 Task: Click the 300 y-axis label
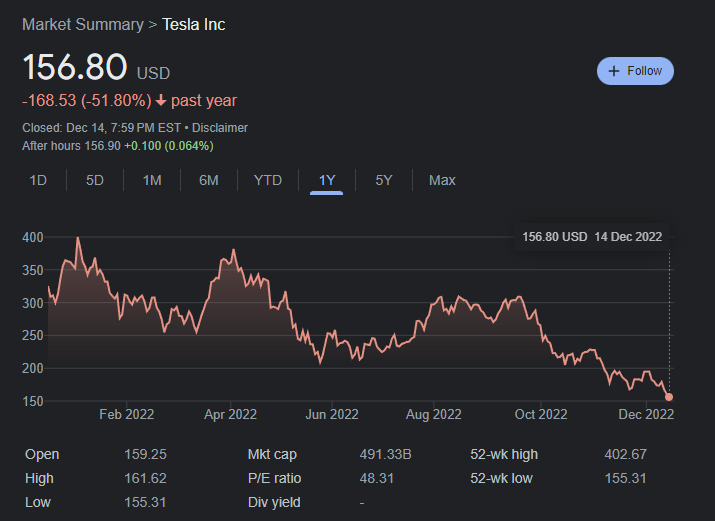[33, 303]
